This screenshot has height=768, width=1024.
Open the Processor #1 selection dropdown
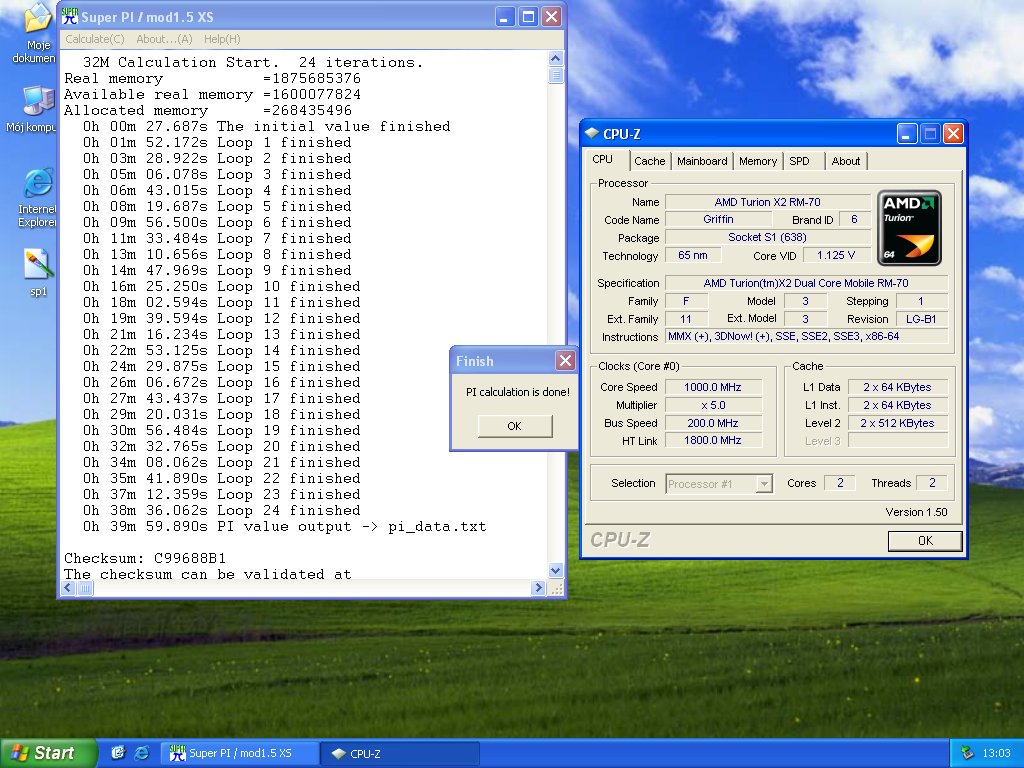tap(719, 484)
